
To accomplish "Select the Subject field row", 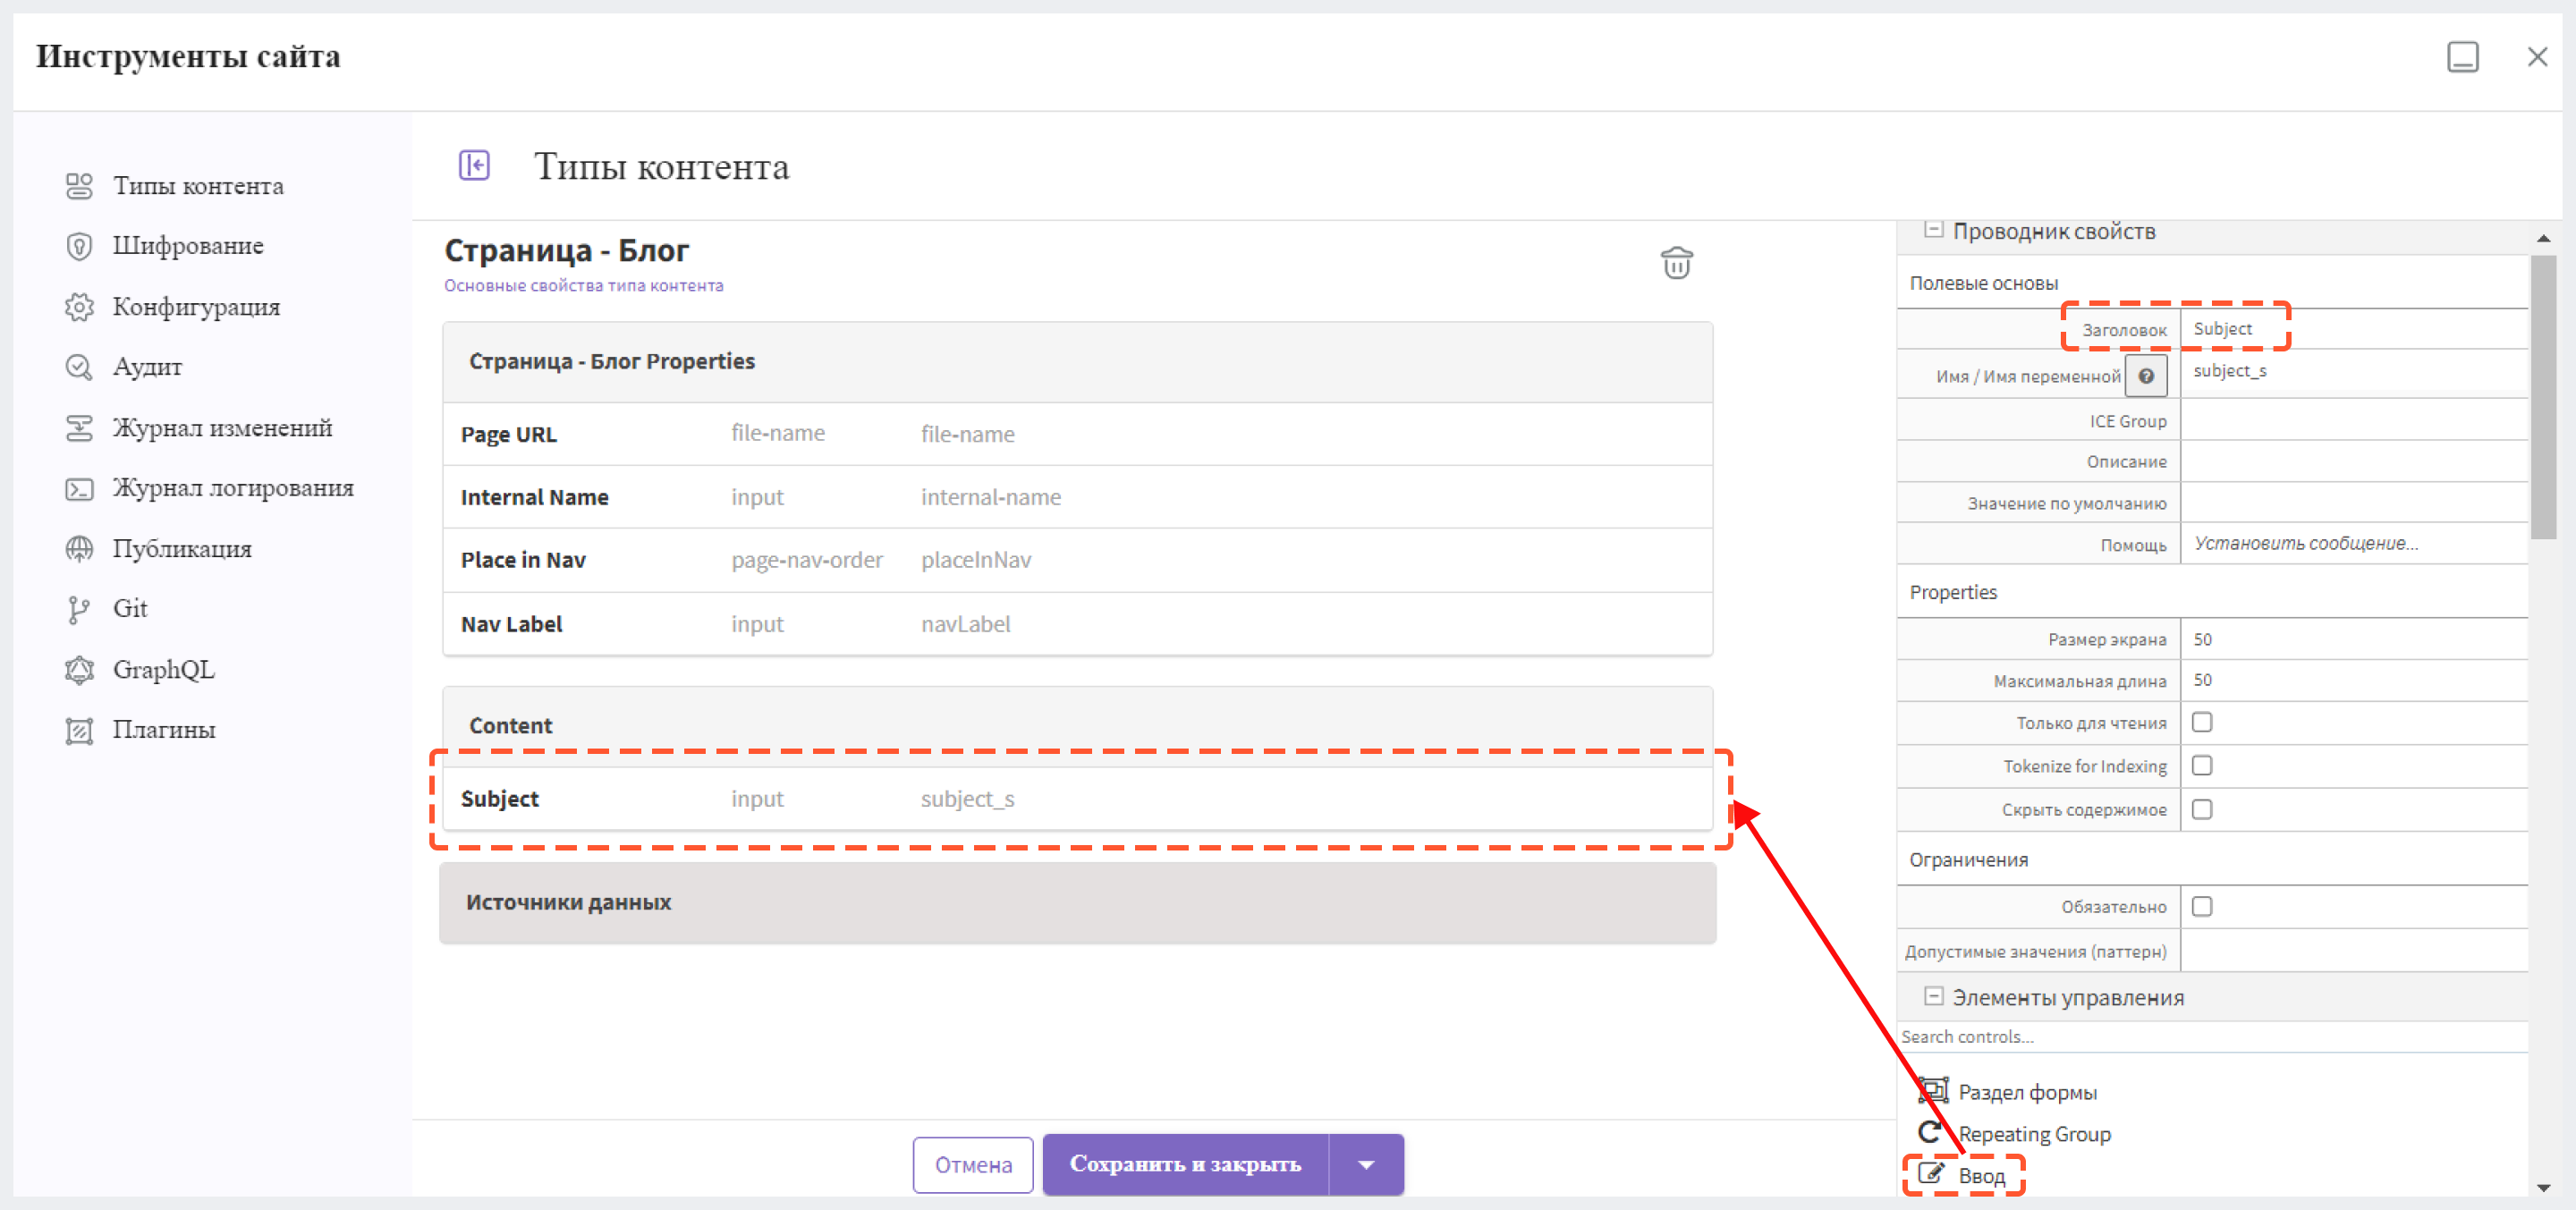I will point(1078,799).
